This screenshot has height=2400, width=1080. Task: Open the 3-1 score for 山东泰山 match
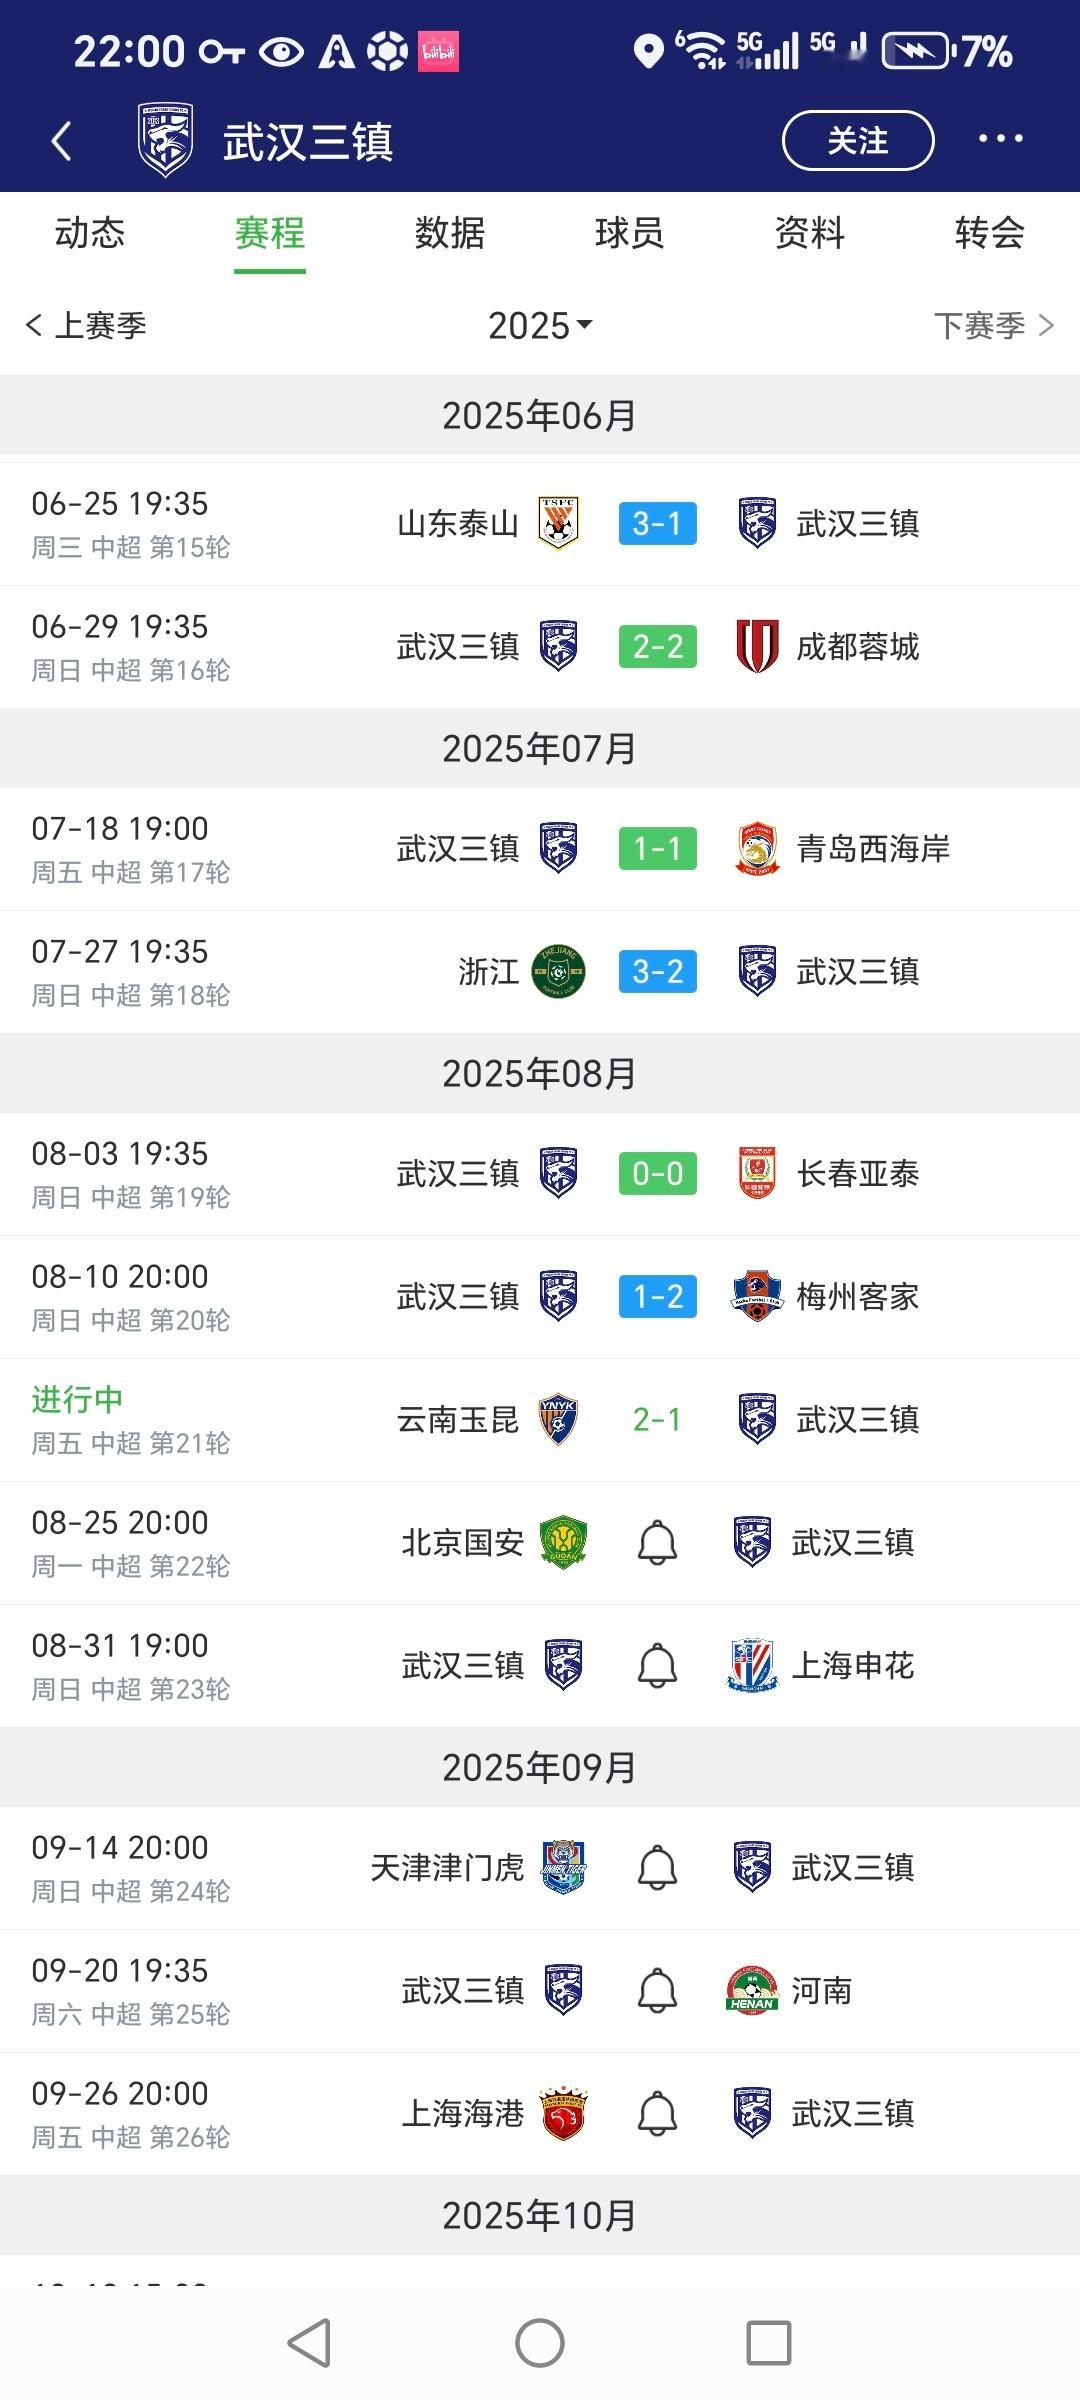pyautogui.click(x=657, y=523)
